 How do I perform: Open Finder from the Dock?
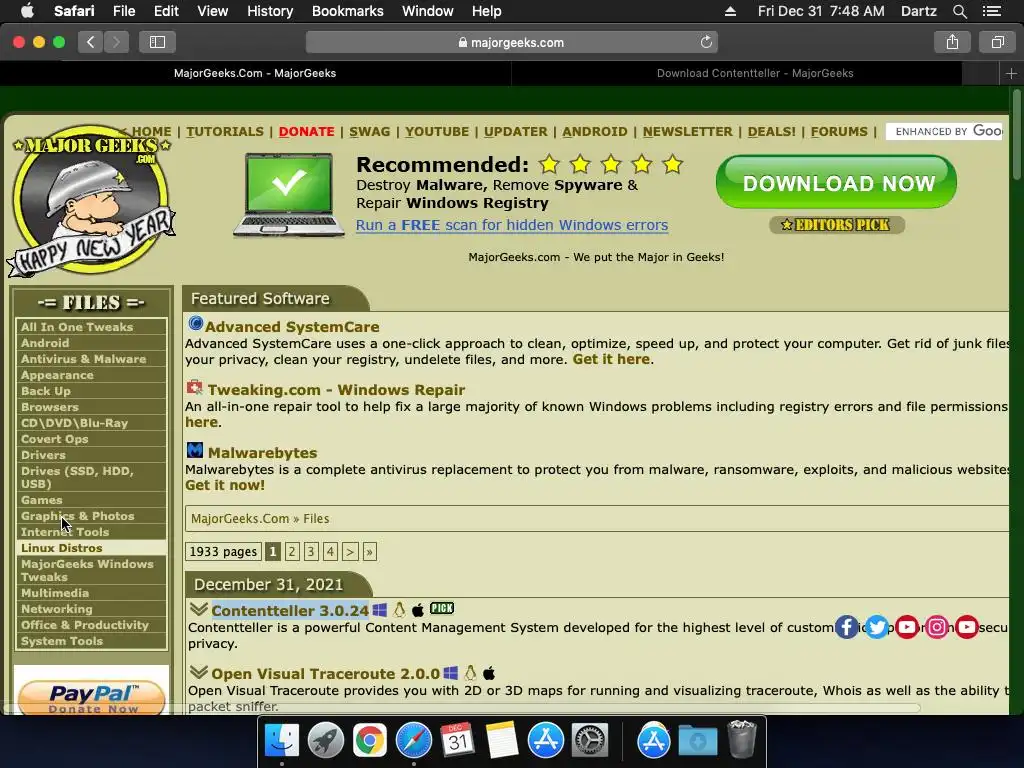[x=281, y=741]
